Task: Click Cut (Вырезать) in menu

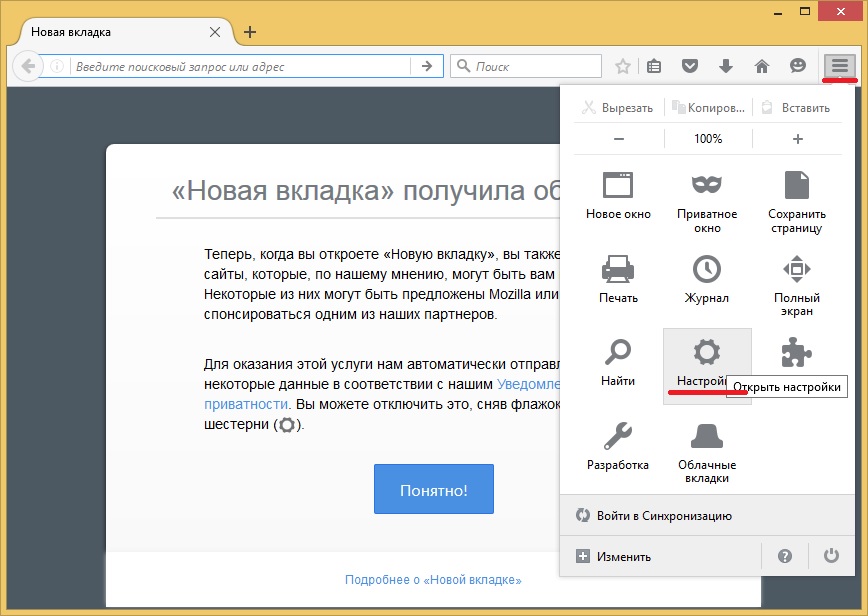Action: point(618,108)
